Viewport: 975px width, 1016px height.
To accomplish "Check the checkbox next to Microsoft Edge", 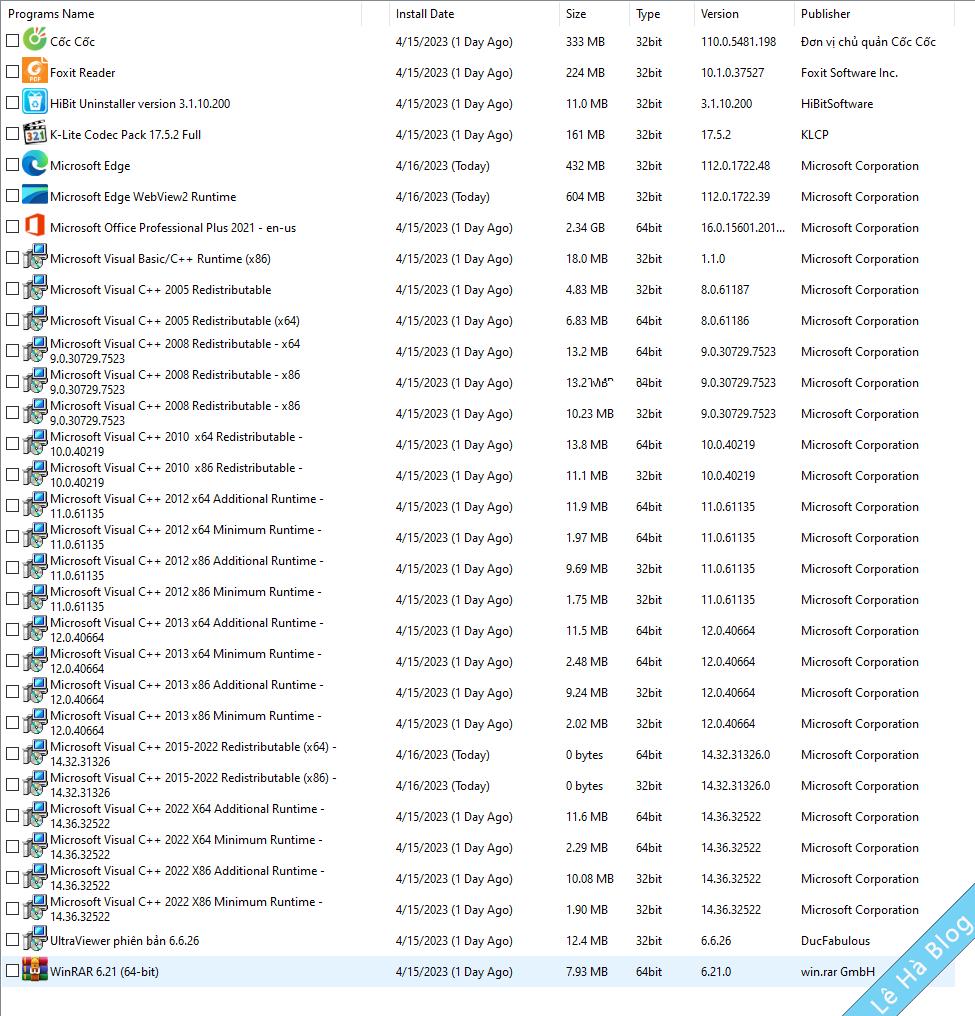I will coord(12,165).
